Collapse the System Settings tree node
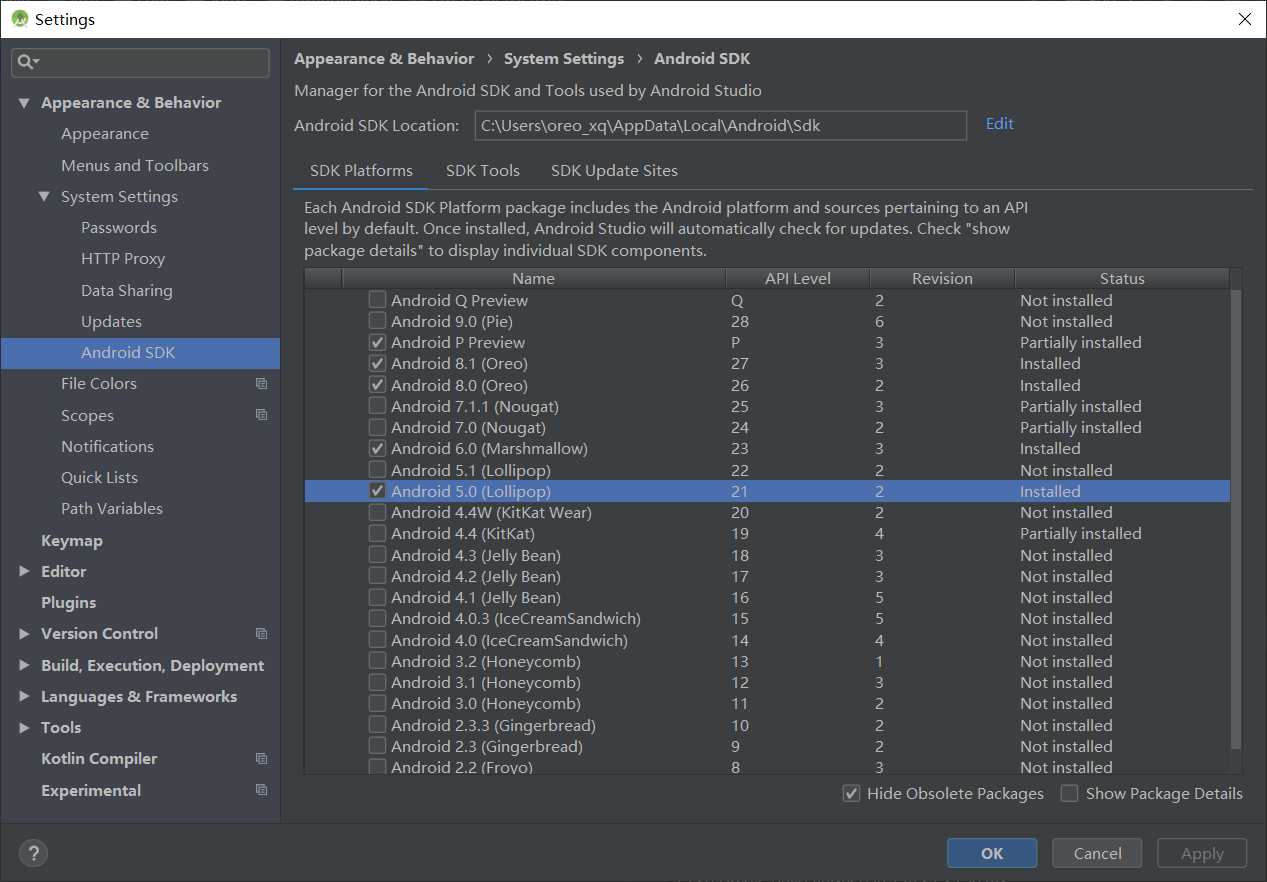Screen dimensions: 1267x882 [44, 197]
